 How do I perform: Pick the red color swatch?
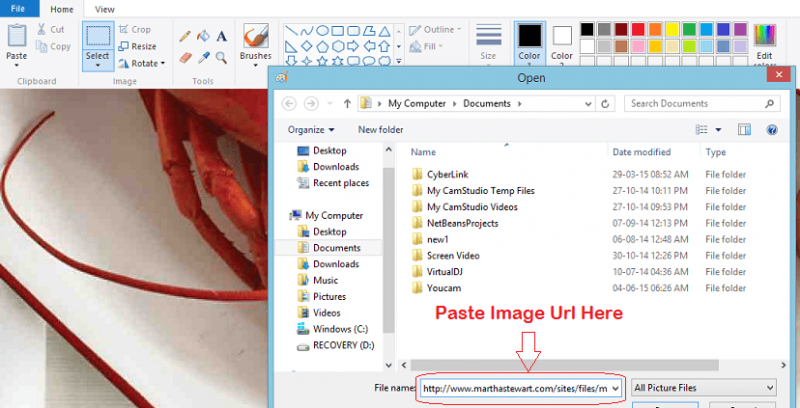[638, 29]
